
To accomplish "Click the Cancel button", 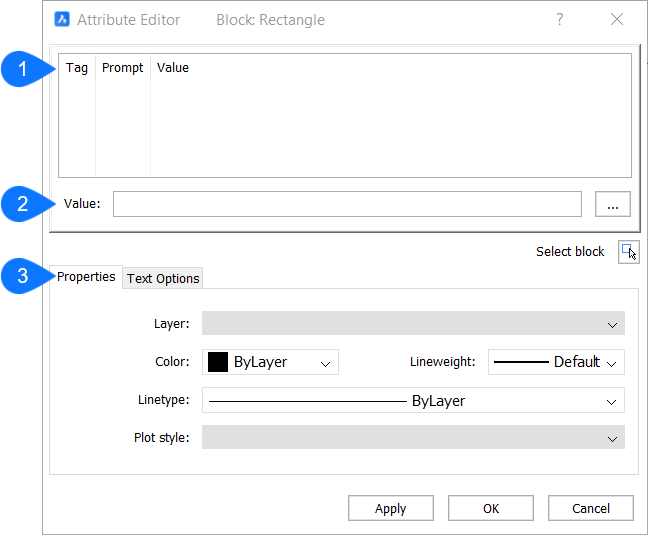I will (x=590, y=508).
